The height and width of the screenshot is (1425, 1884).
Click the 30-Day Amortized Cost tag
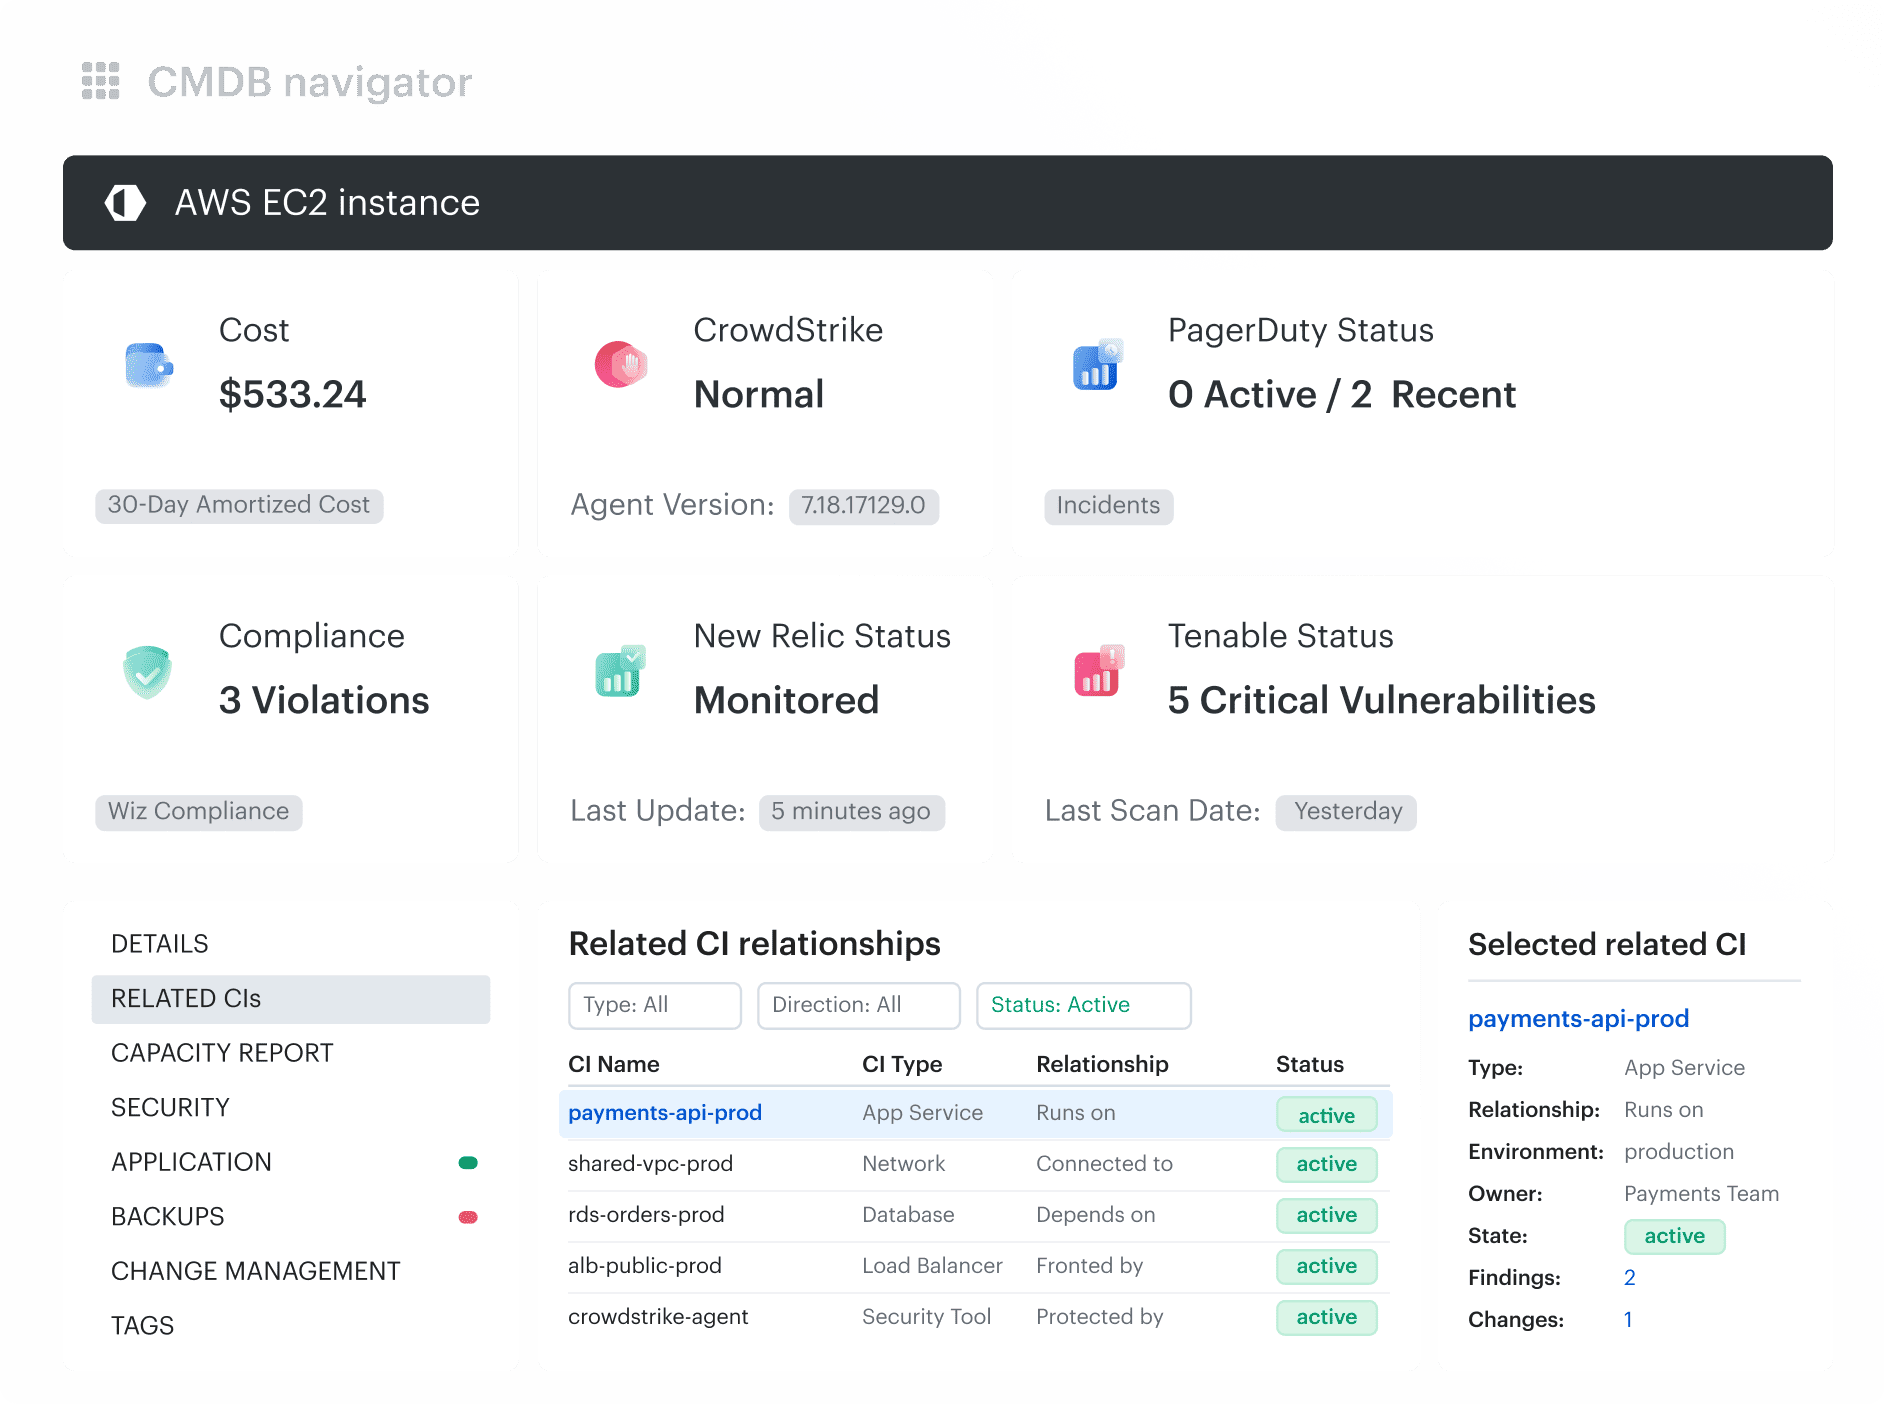coord(239,505)
